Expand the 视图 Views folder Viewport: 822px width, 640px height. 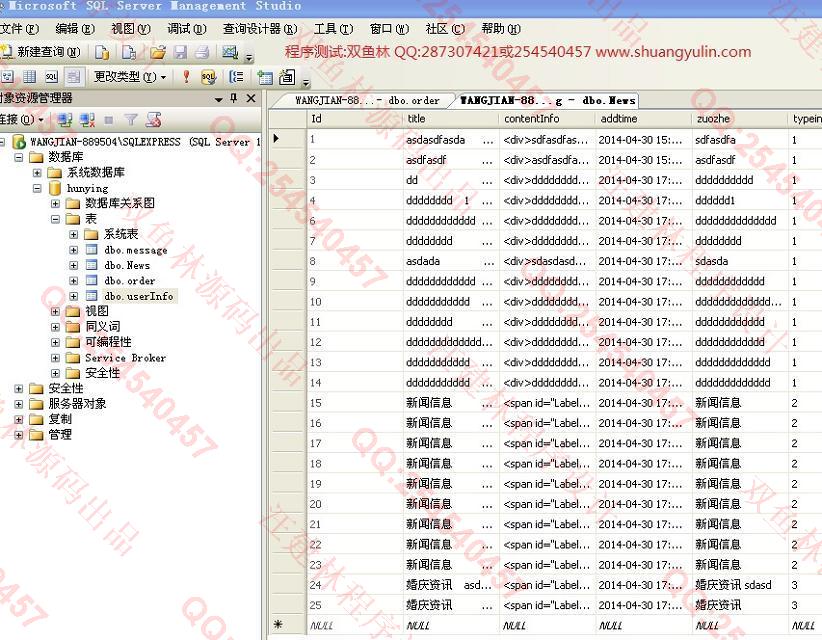point(55,311)
